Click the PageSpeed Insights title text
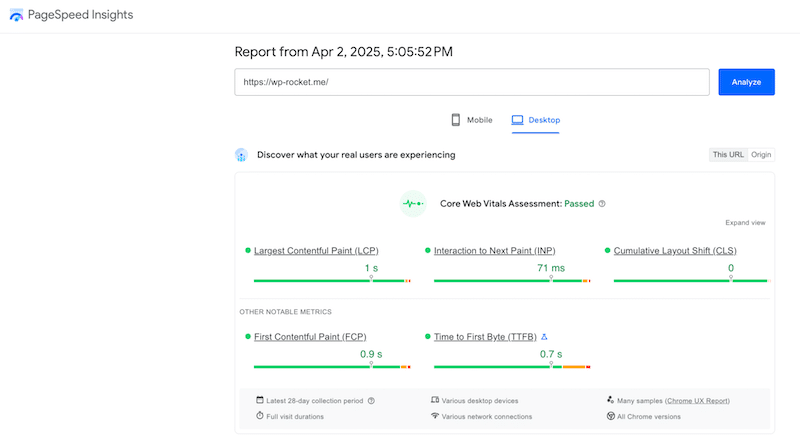 pos(80,15)
